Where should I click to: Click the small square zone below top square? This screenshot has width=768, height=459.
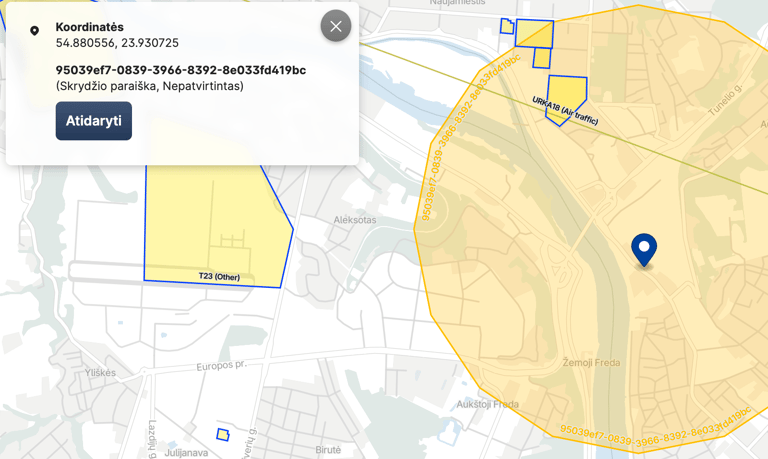tap(542, 58)
